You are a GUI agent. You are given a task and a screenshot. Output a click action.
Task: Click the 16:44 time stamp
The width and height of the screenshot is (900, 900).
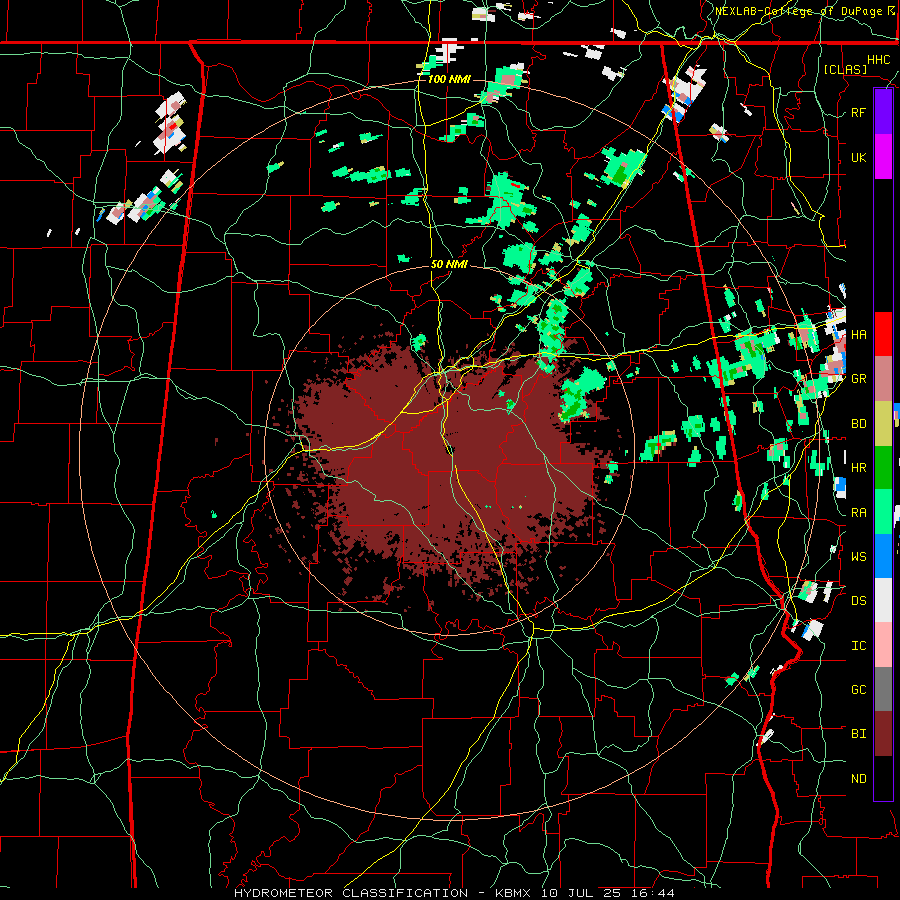[x=654, y=893]
